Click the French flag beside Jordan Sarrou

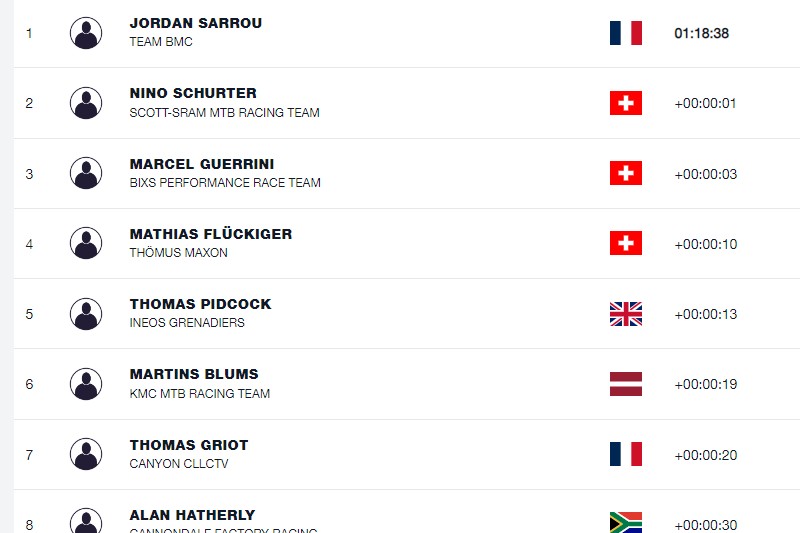626,33
